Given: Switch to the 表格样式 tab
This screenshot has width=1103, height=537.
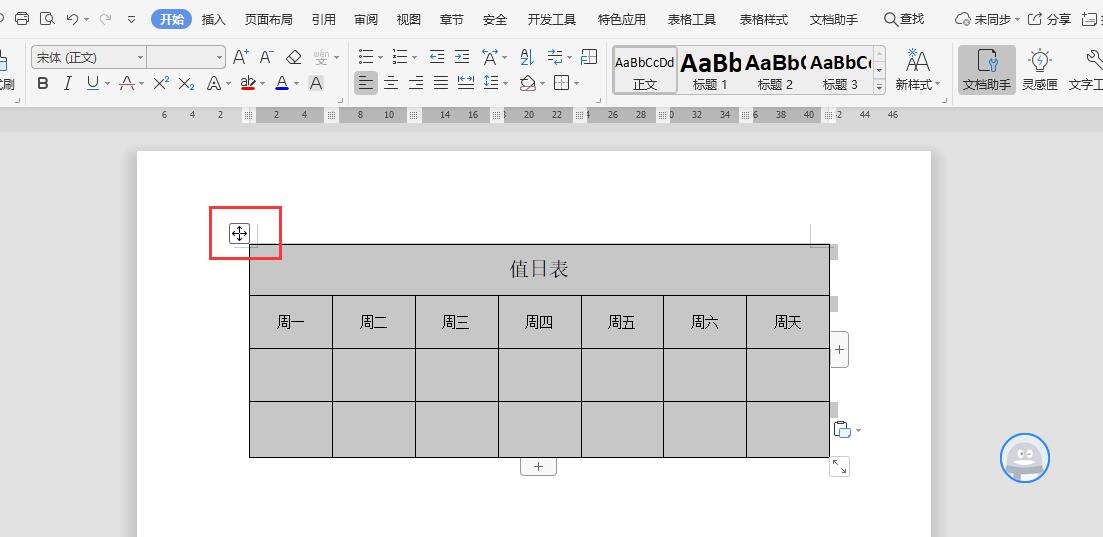Looking at the screenshot, I should [763, 19].
